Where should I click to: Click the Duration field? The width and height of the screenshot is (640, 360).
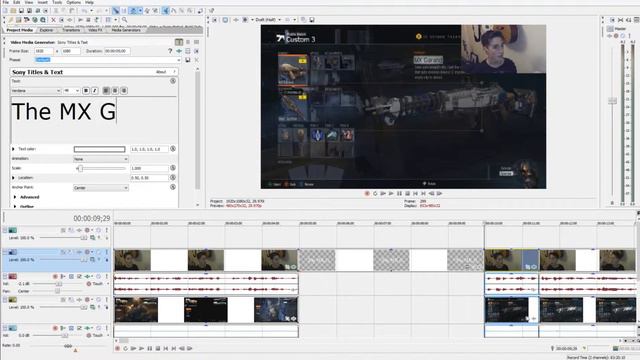coord(117,51)
